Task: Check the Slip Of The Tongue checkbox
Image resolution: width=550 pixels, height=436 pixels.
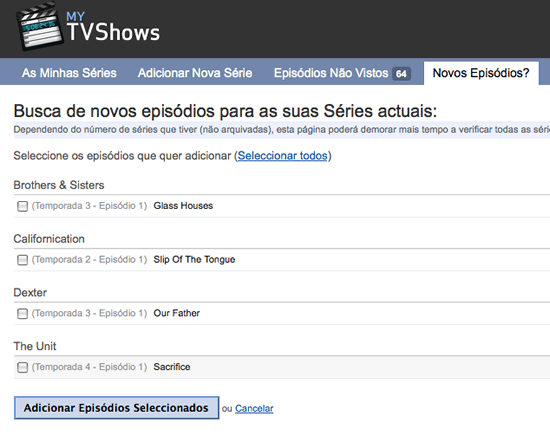Action: (22, 260)
